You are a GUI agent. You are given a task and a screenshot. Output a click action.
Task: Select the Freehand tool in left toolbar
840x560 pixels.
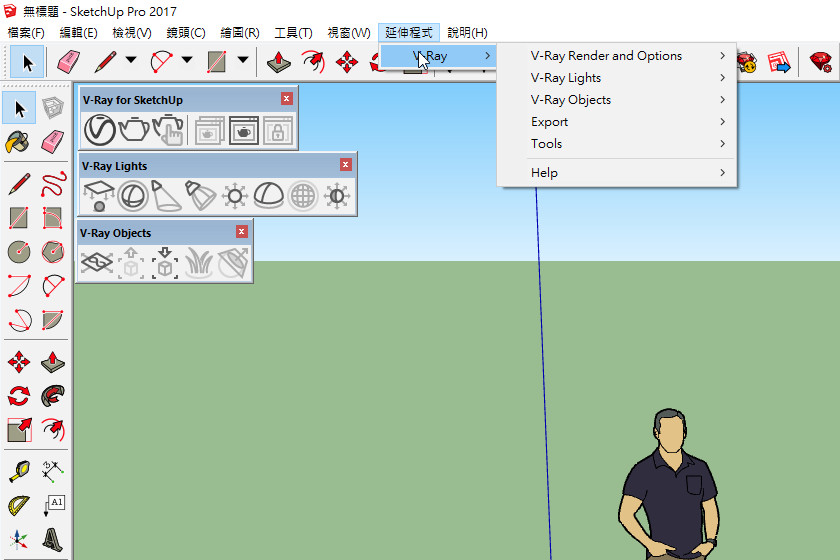click(53, 184)
